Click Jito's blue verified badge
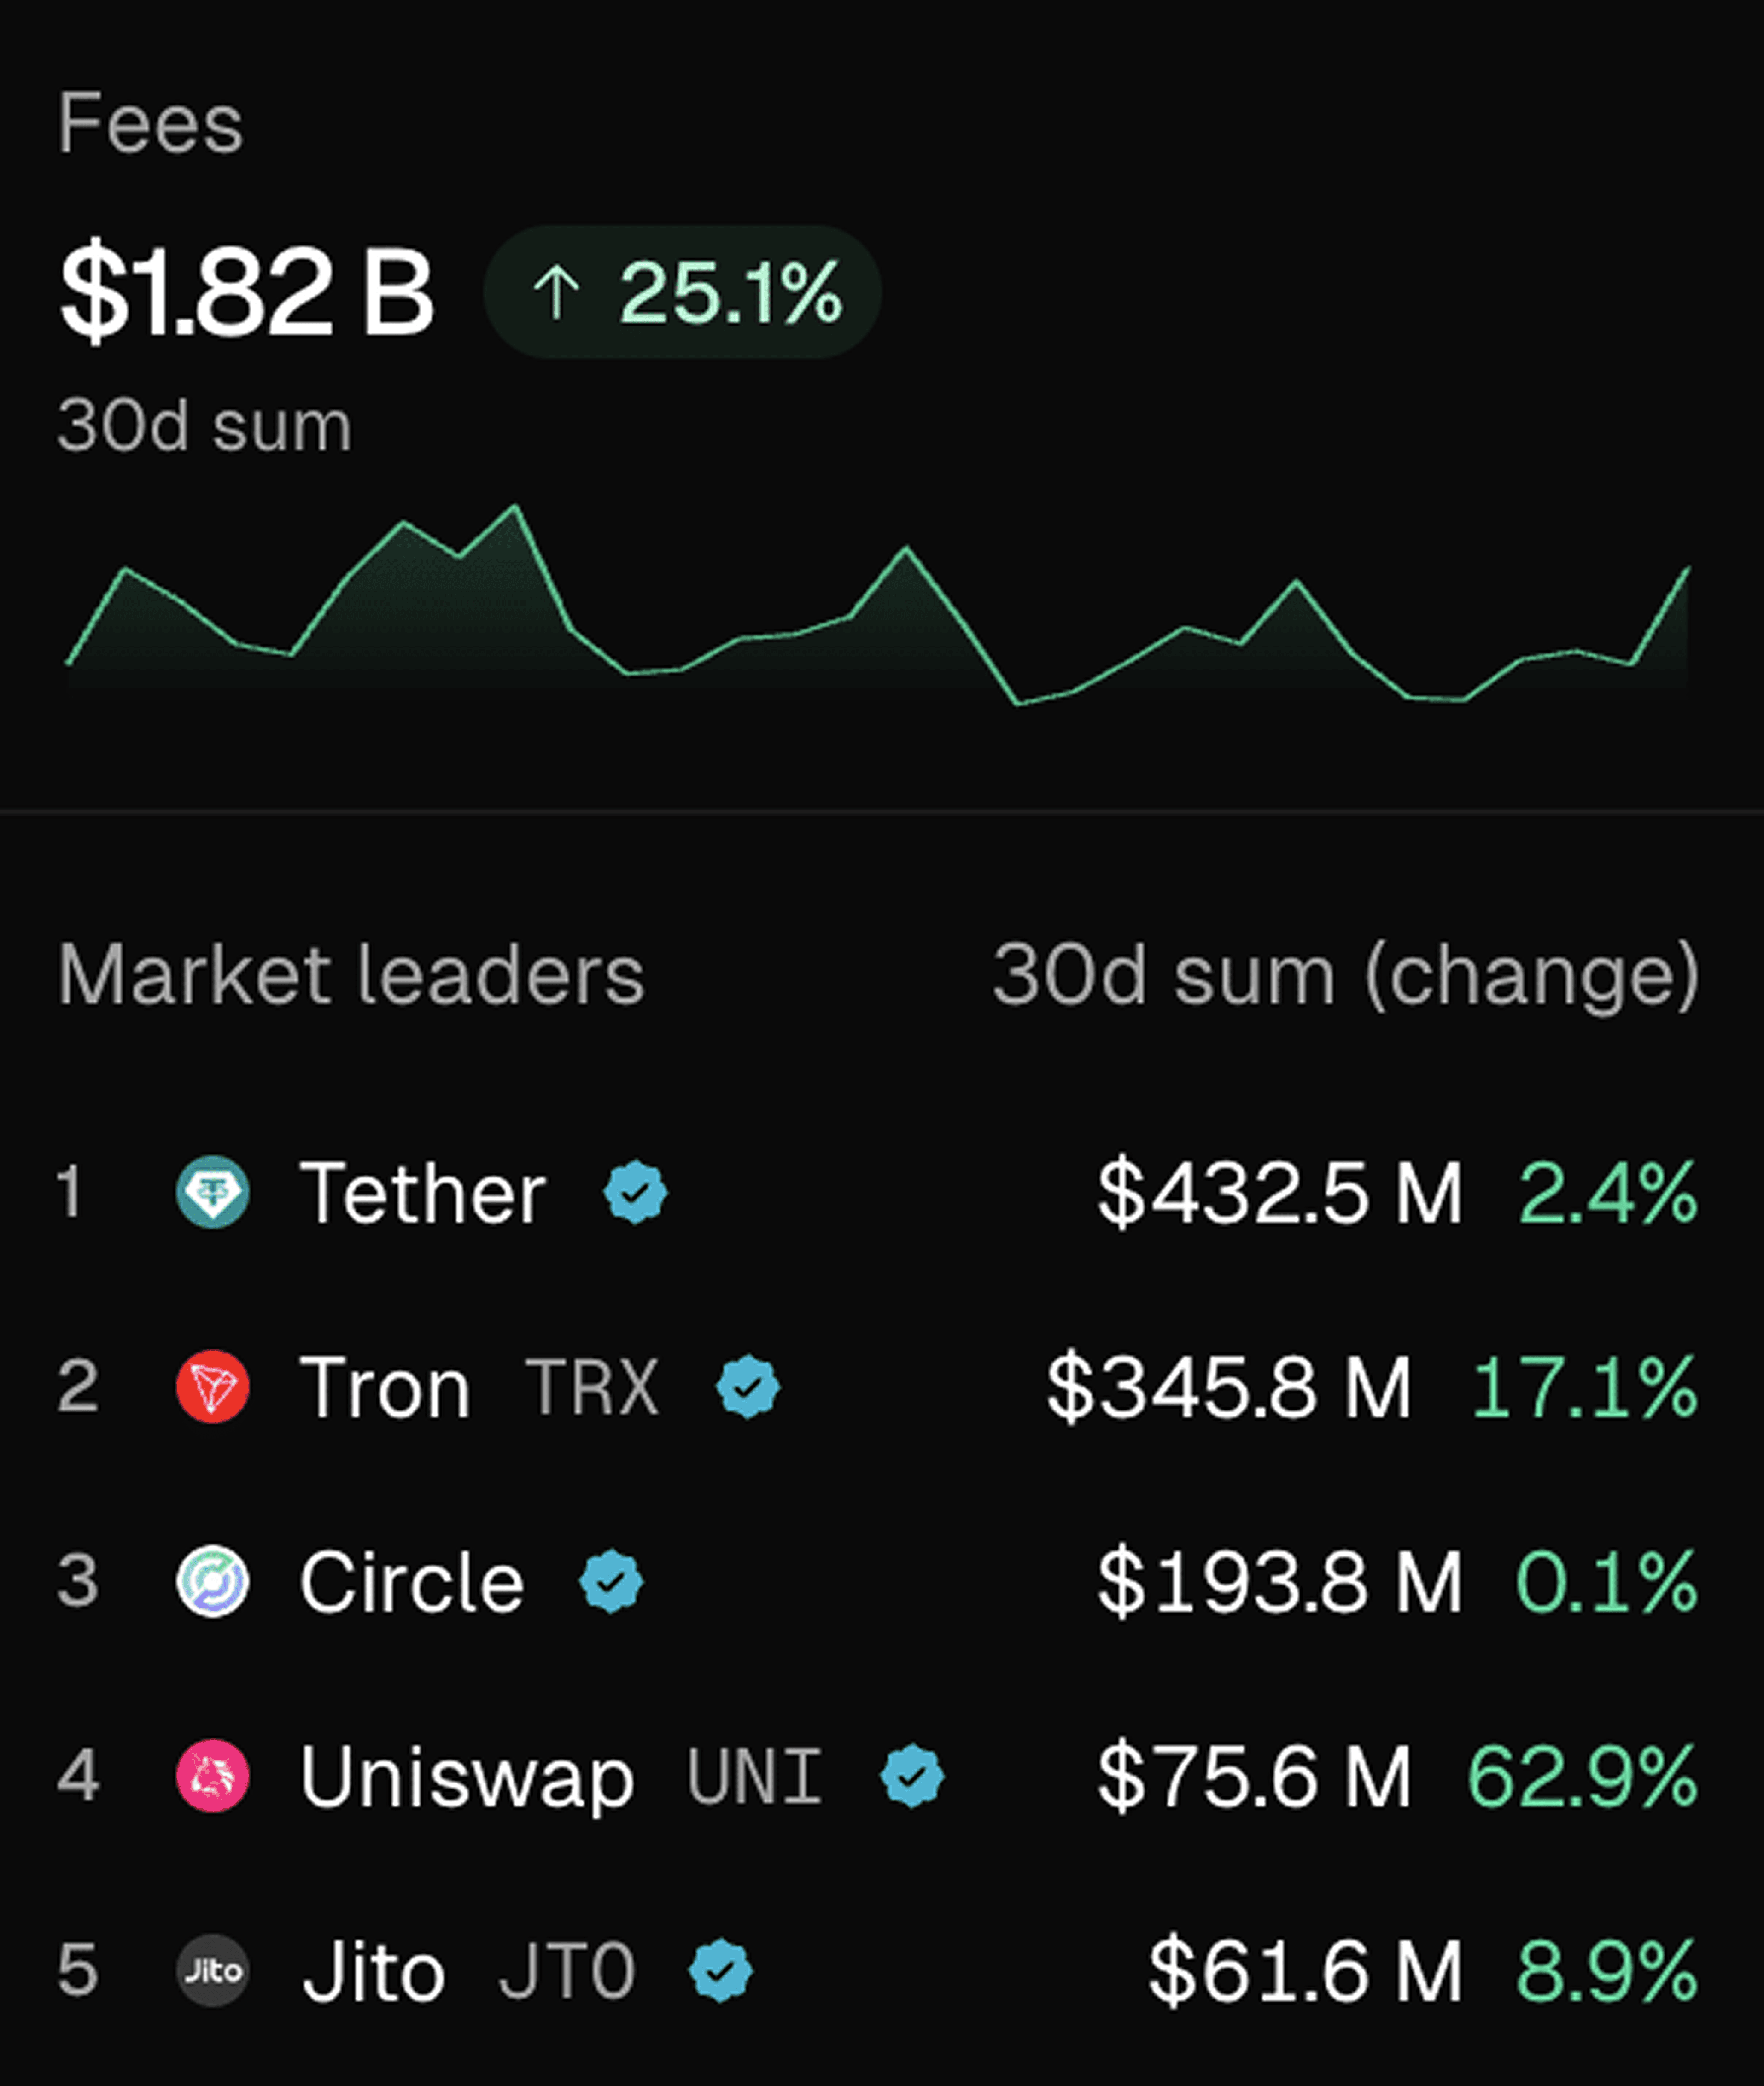The height and width of the screenshot is (2086, 1764). (x=720, y=1971)
